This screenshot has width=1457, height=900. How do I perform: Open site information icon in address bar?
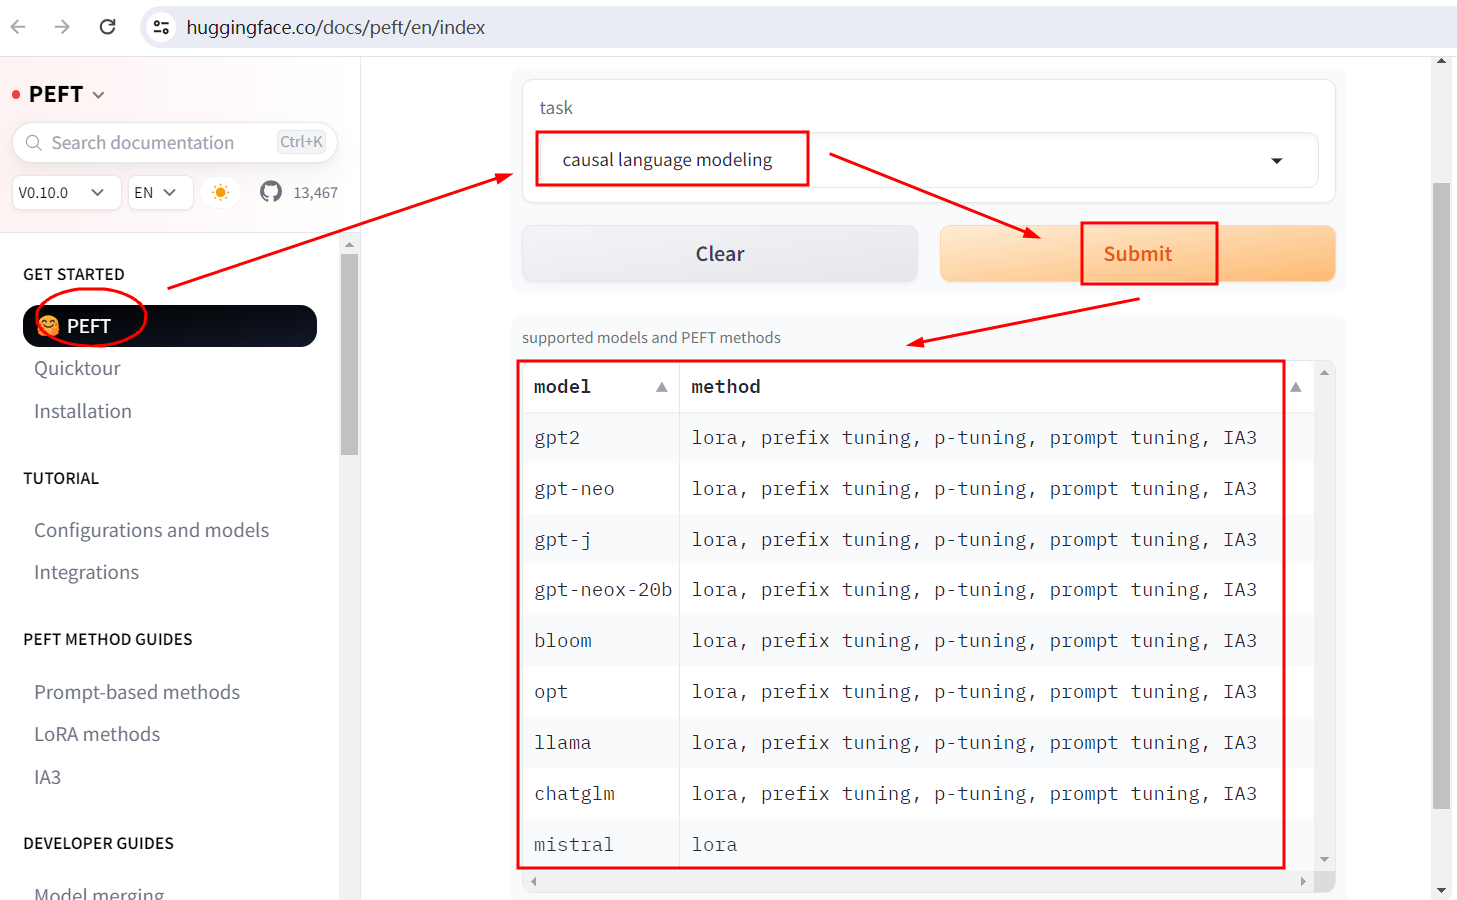pos(161,27)
